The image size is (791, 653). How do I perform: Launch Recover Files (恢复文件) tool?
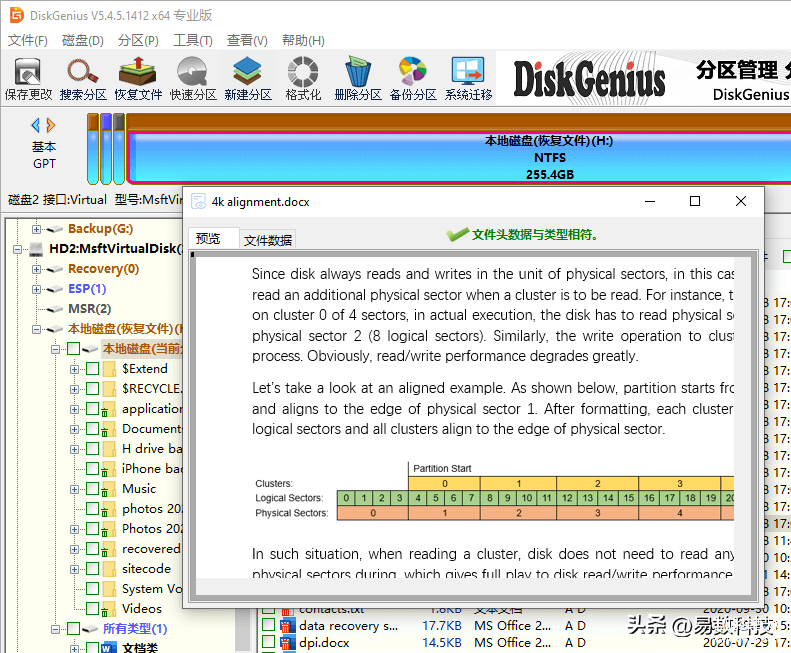pyautogui.click(x=138, y=79)
